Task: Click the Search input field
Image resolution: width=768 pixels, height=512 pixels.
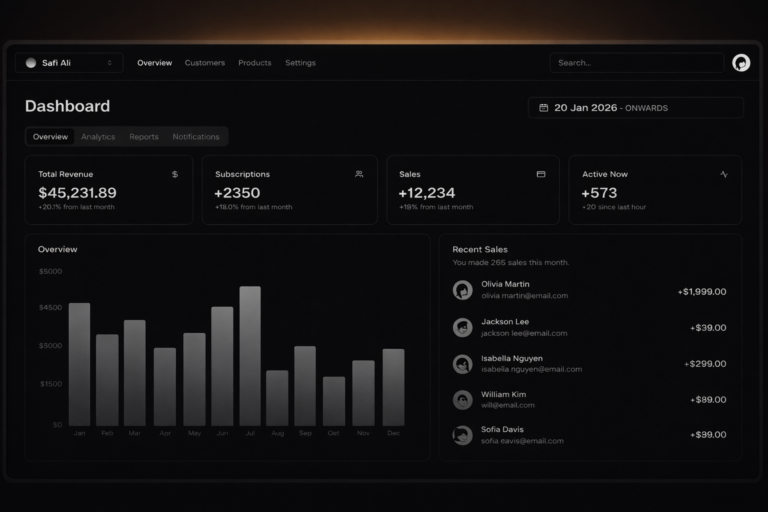Action: click(x=636, y=63)
